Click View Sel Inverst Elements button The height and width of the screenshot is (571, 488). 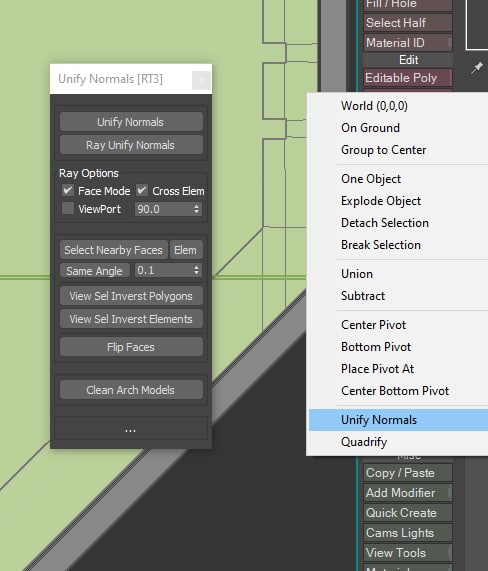click(131, 319)
